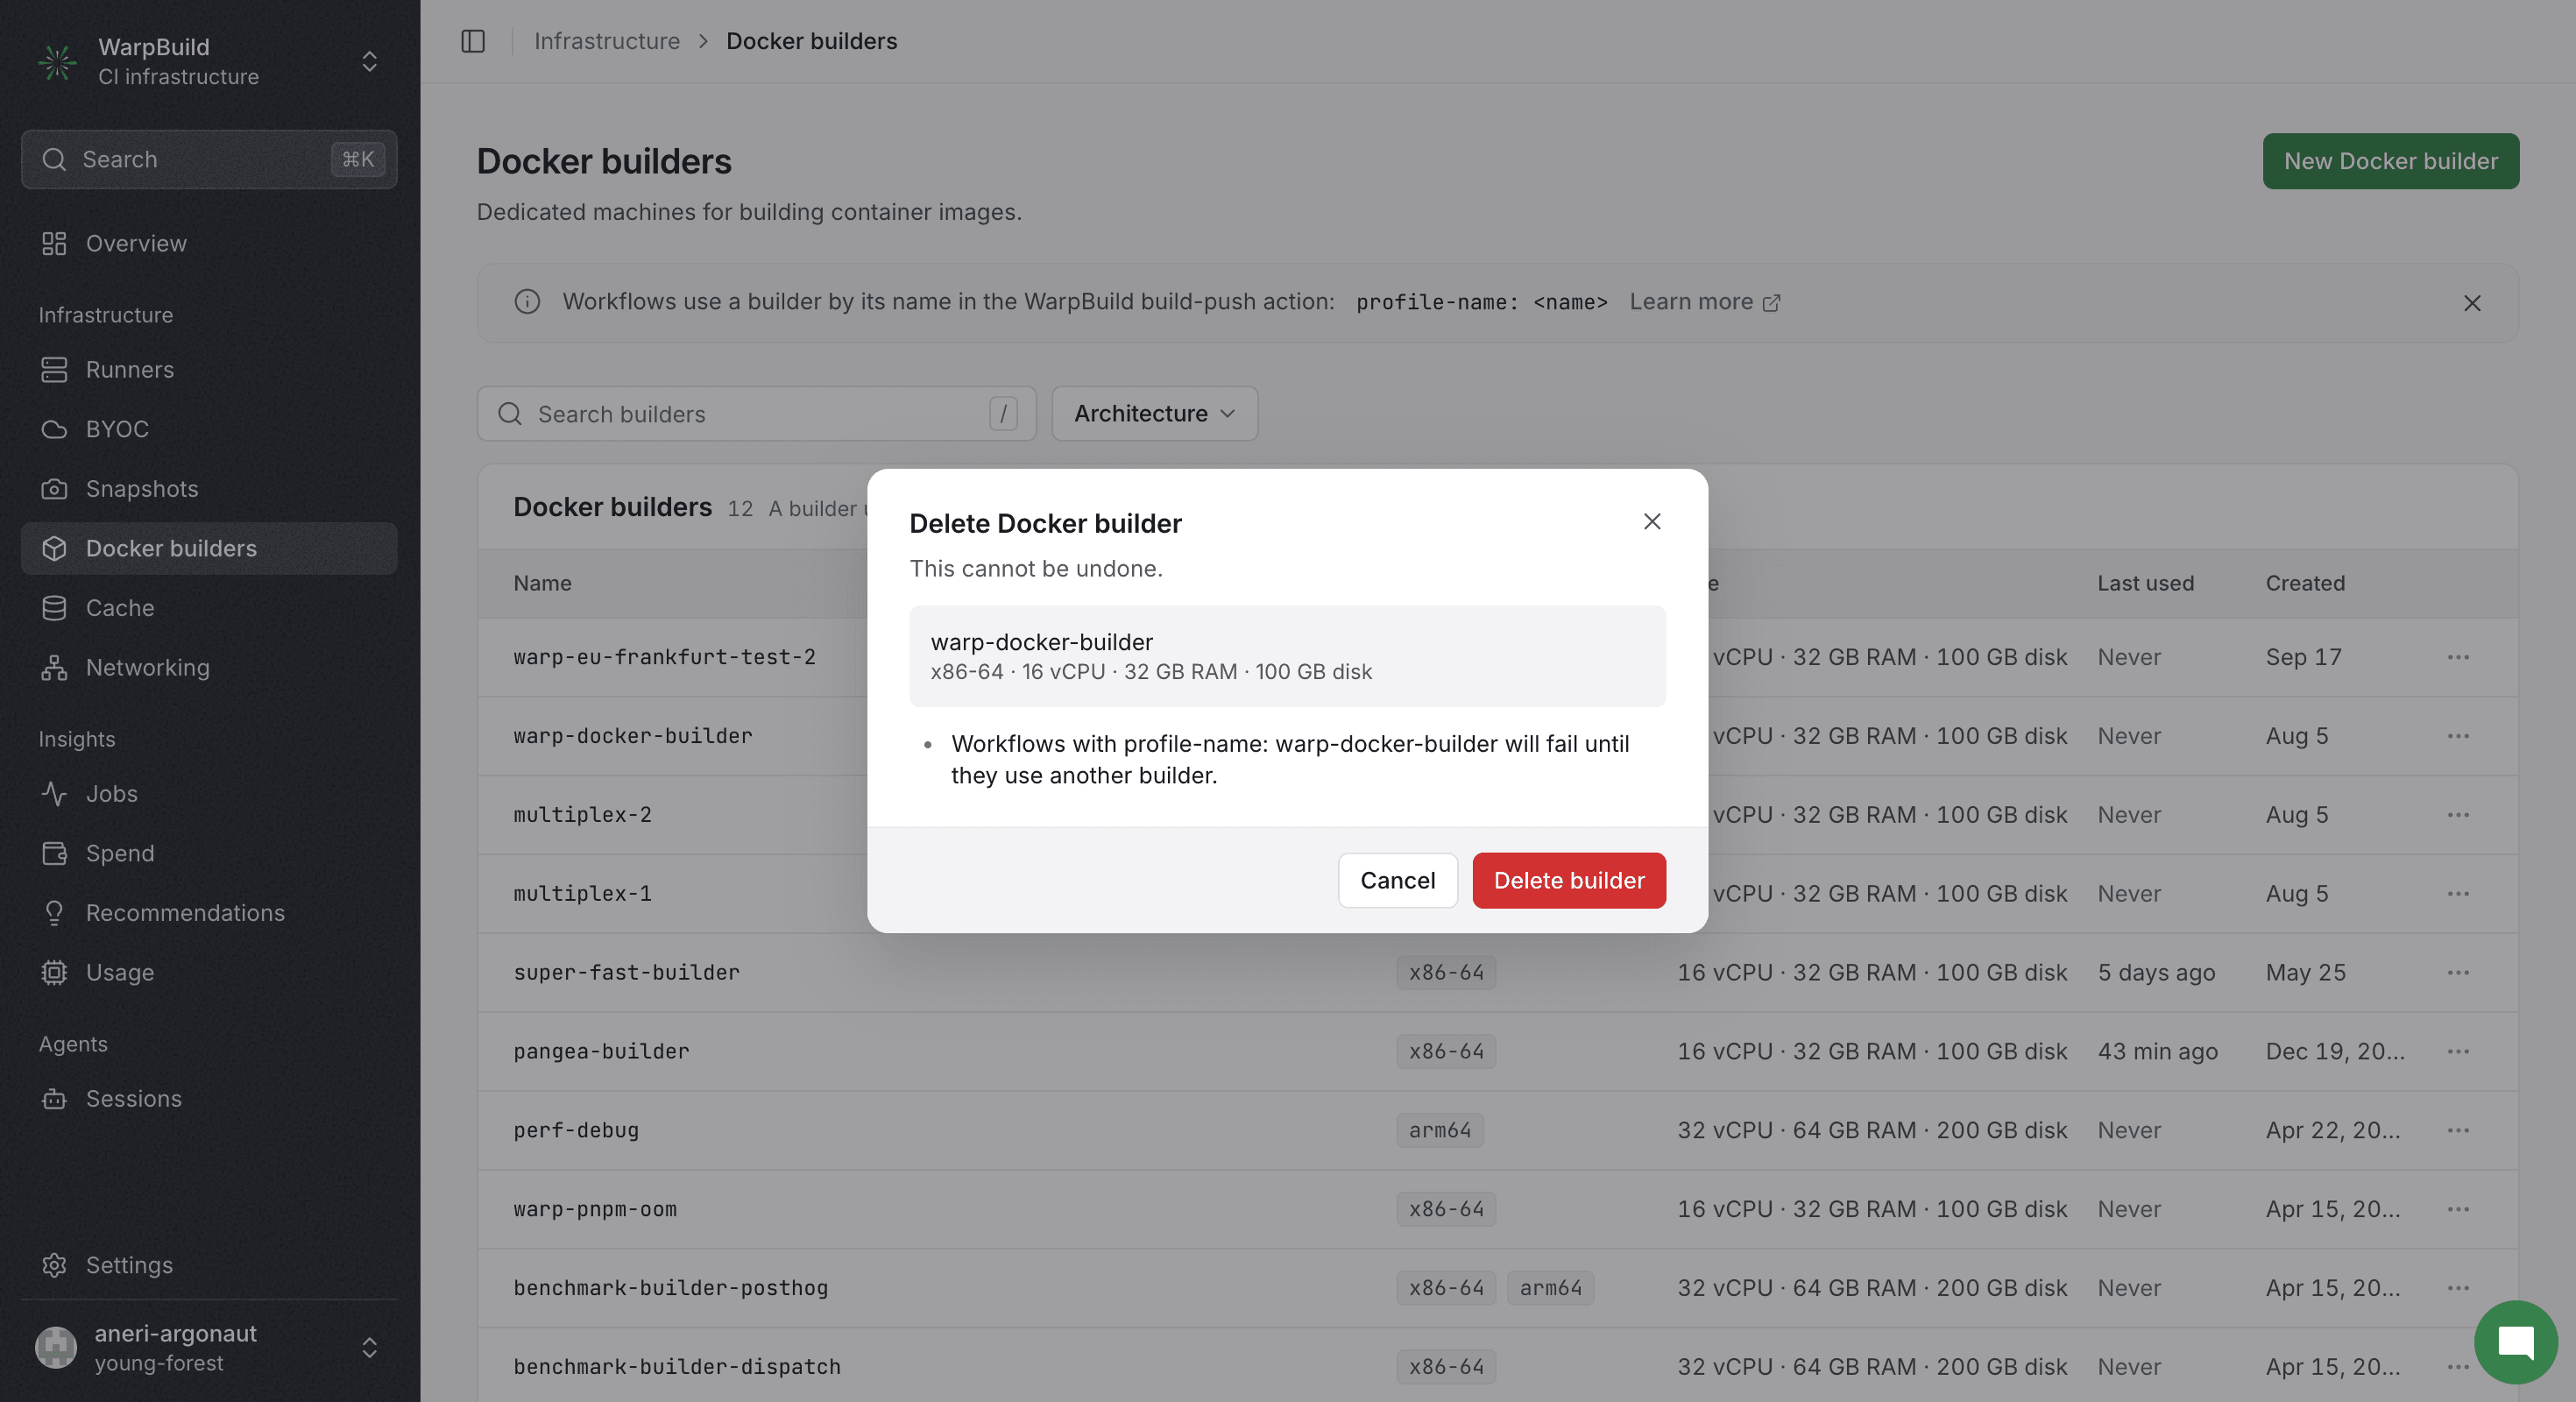Open Settings in sidebar

[x=209, y=1265]
